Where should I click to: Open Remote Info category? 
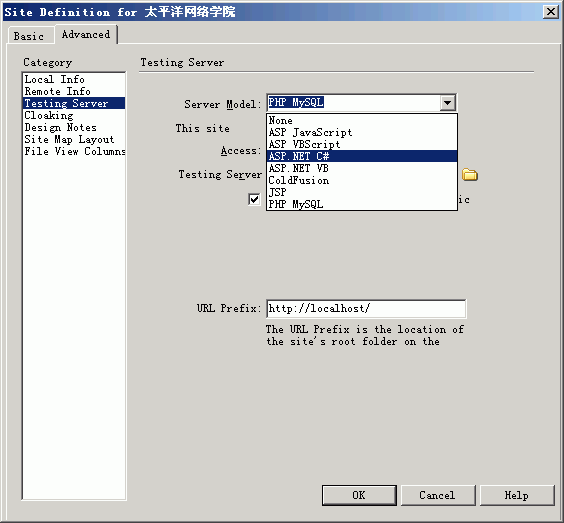pyautogui.click(x=57, y=91)
